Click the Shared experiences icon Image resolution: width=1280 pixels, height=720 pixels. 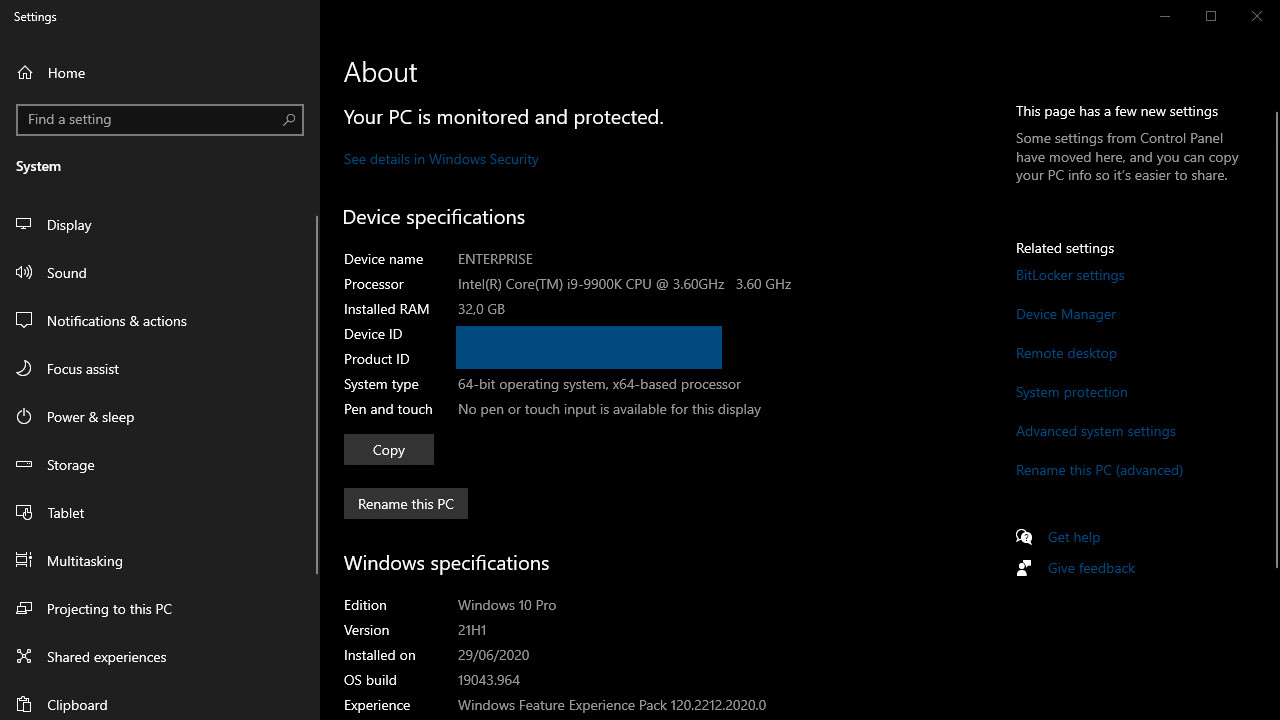(x=24, y=657)
